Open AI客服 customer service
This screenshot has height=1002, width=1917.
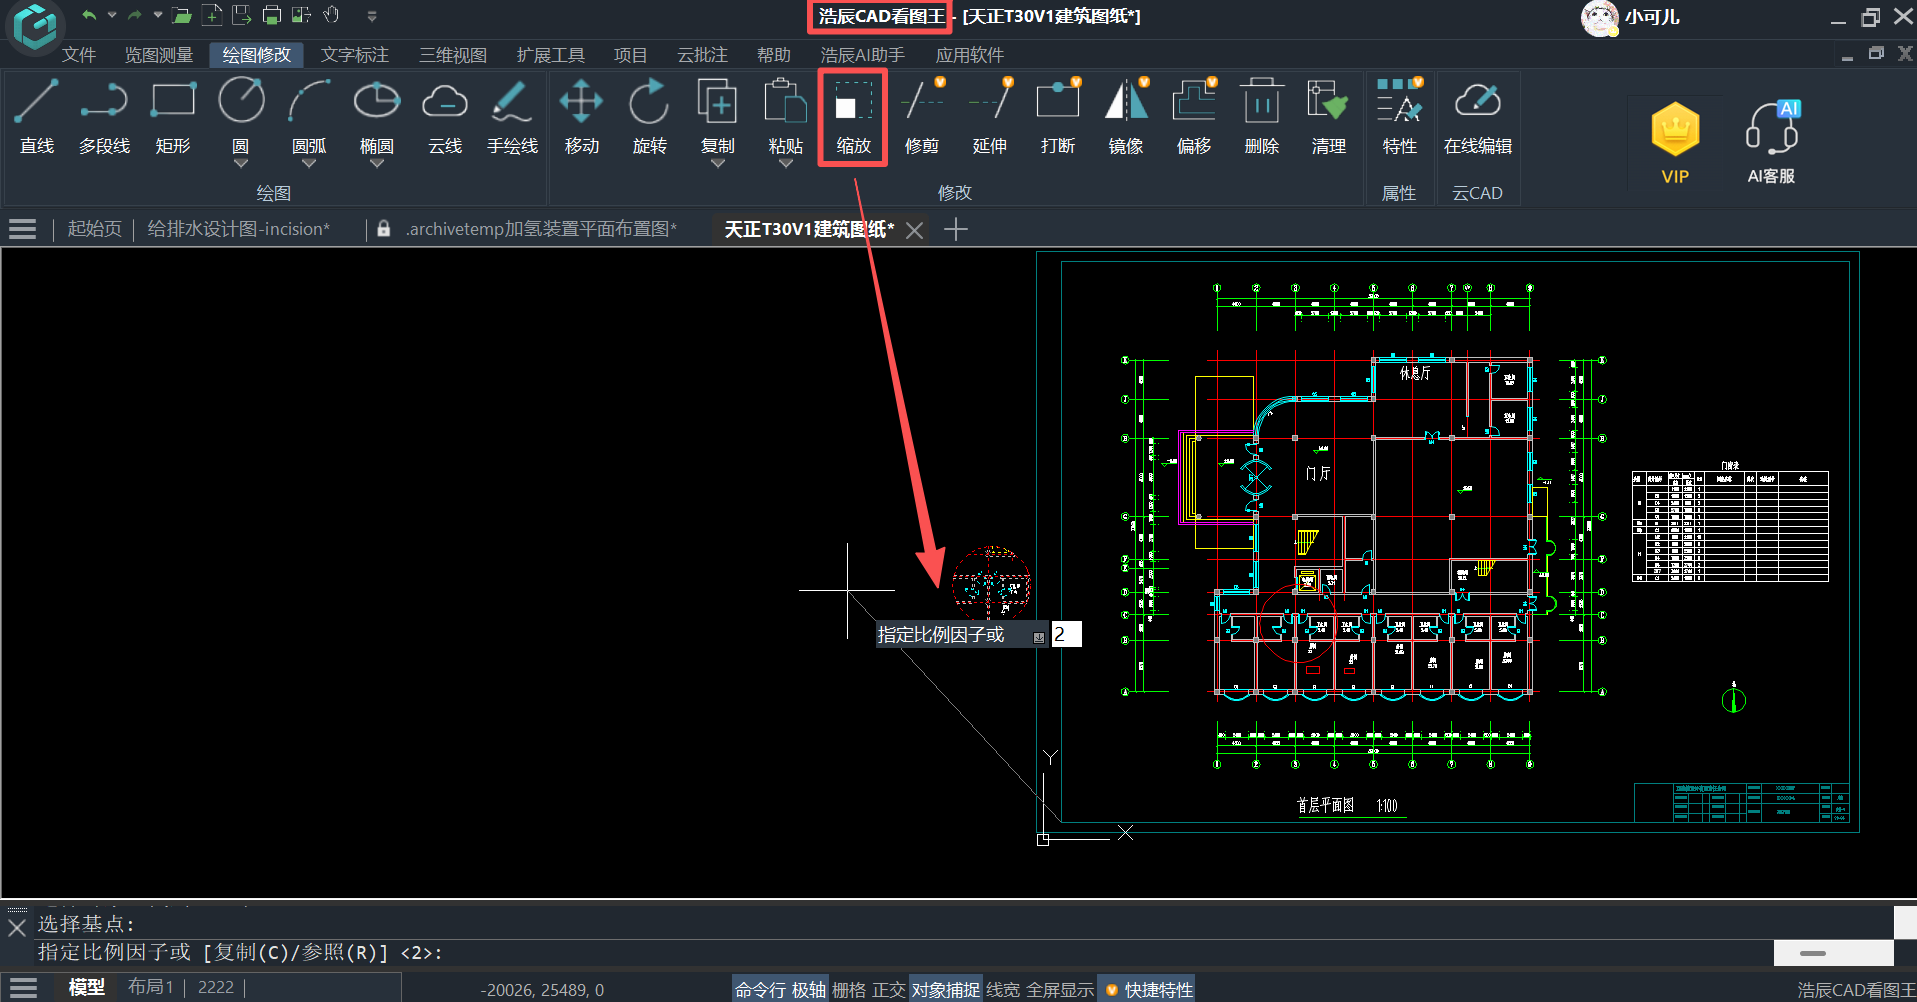[1771, 142]
